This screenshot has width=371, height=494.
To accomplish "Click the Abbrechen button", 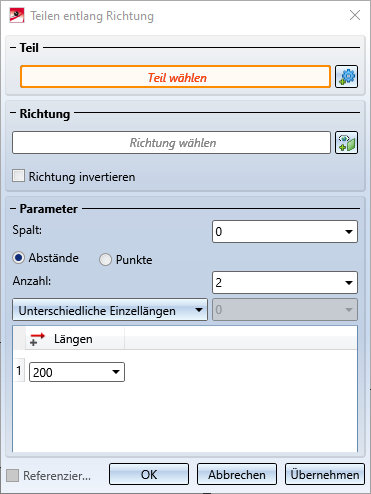I will [237, 474].
